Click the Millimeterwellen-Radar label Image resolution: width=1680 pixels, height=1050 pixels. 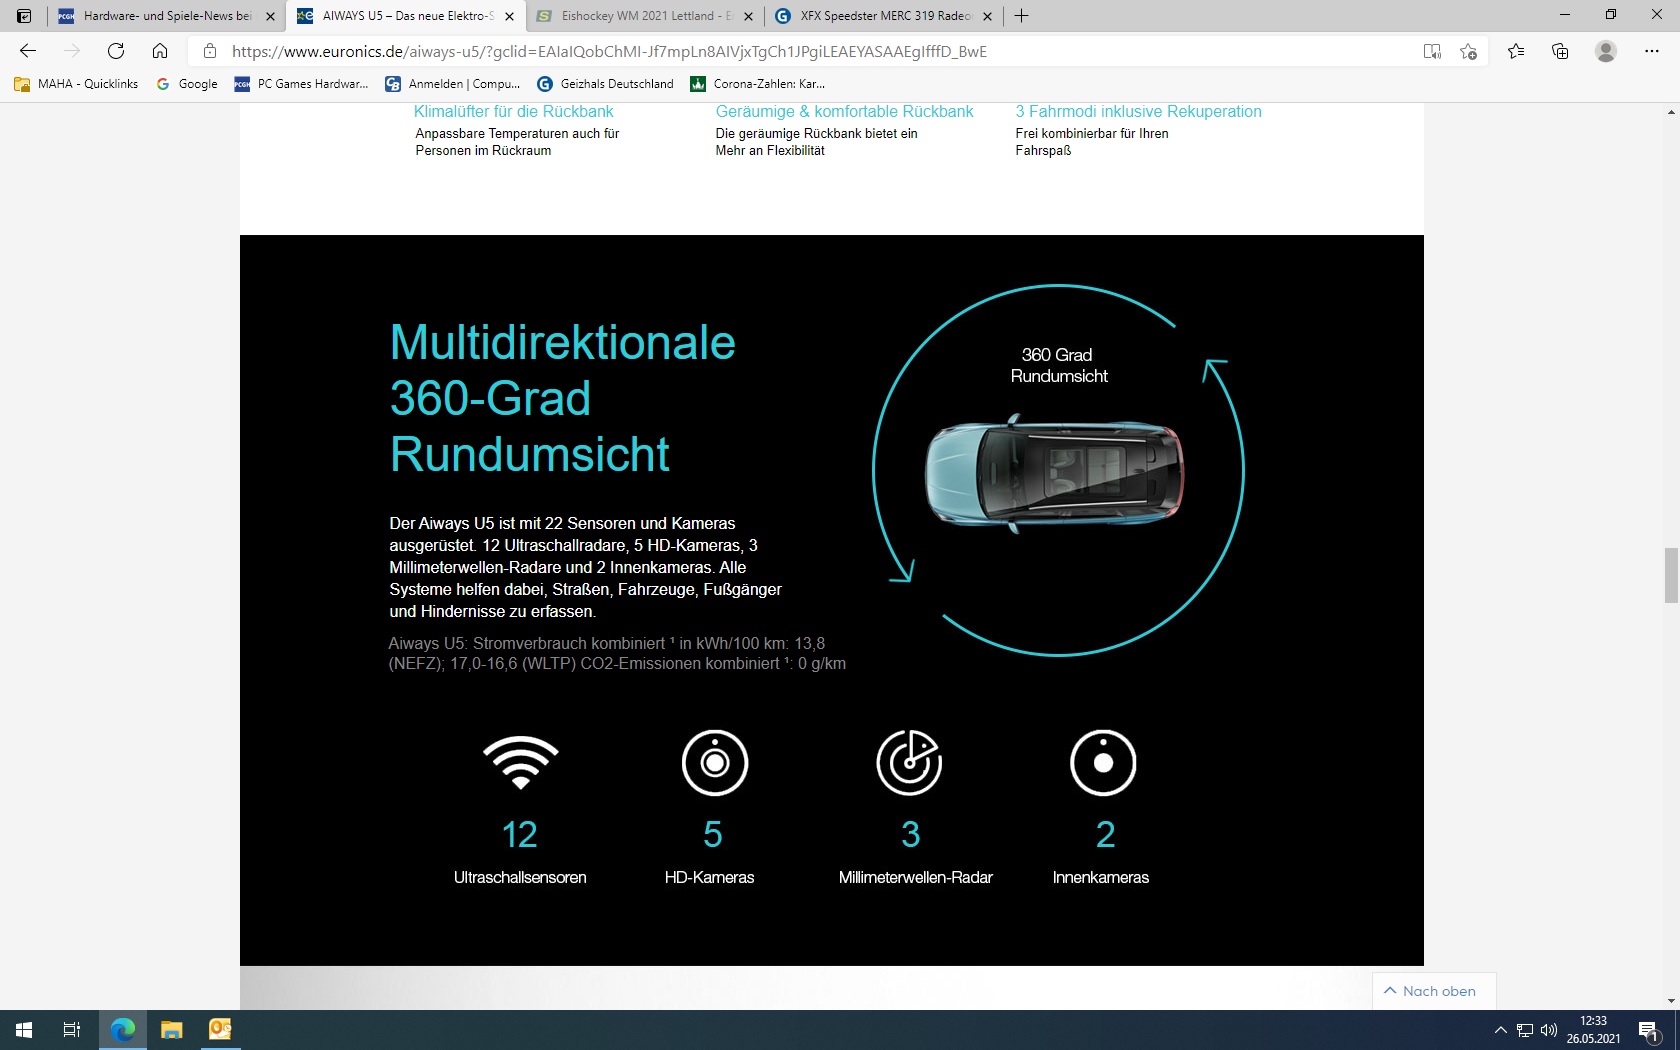tap(915, 877)
